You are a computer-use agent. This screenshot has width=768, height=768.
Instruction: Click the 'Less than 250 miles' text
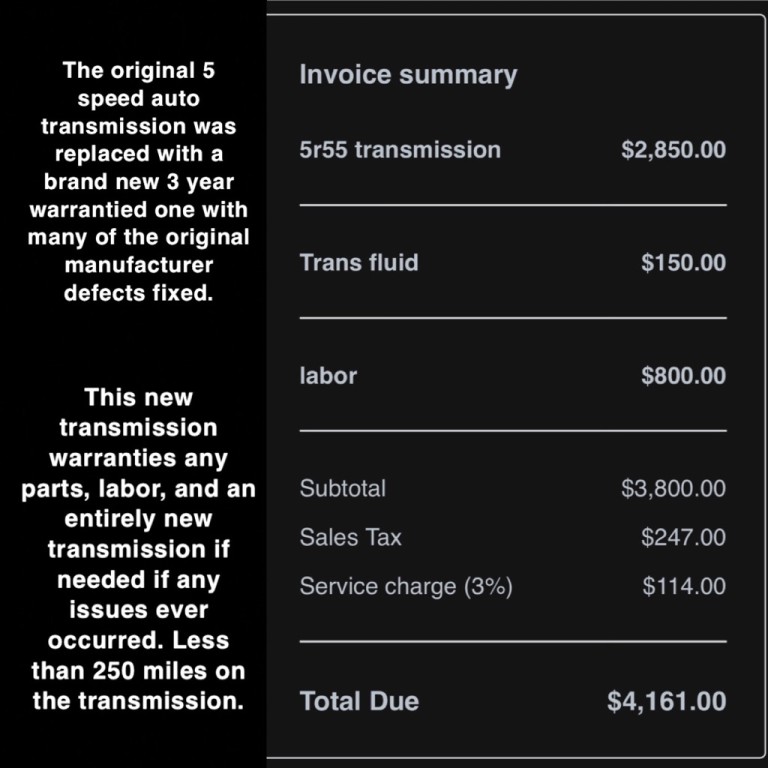pyautogui.click(x=139, y=656)
